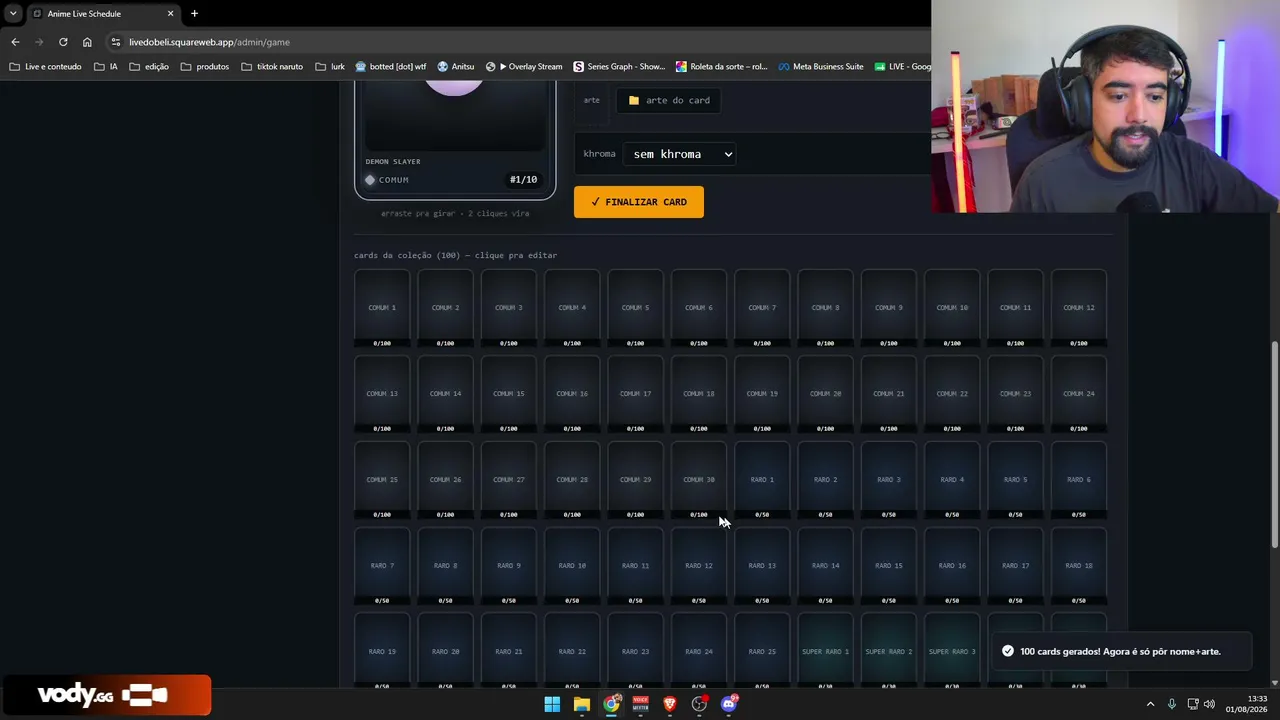Open the 'tiktok naruto' bookmarks folder
1280x720 pixels.
pyautogui.click(x=272, y=67)
